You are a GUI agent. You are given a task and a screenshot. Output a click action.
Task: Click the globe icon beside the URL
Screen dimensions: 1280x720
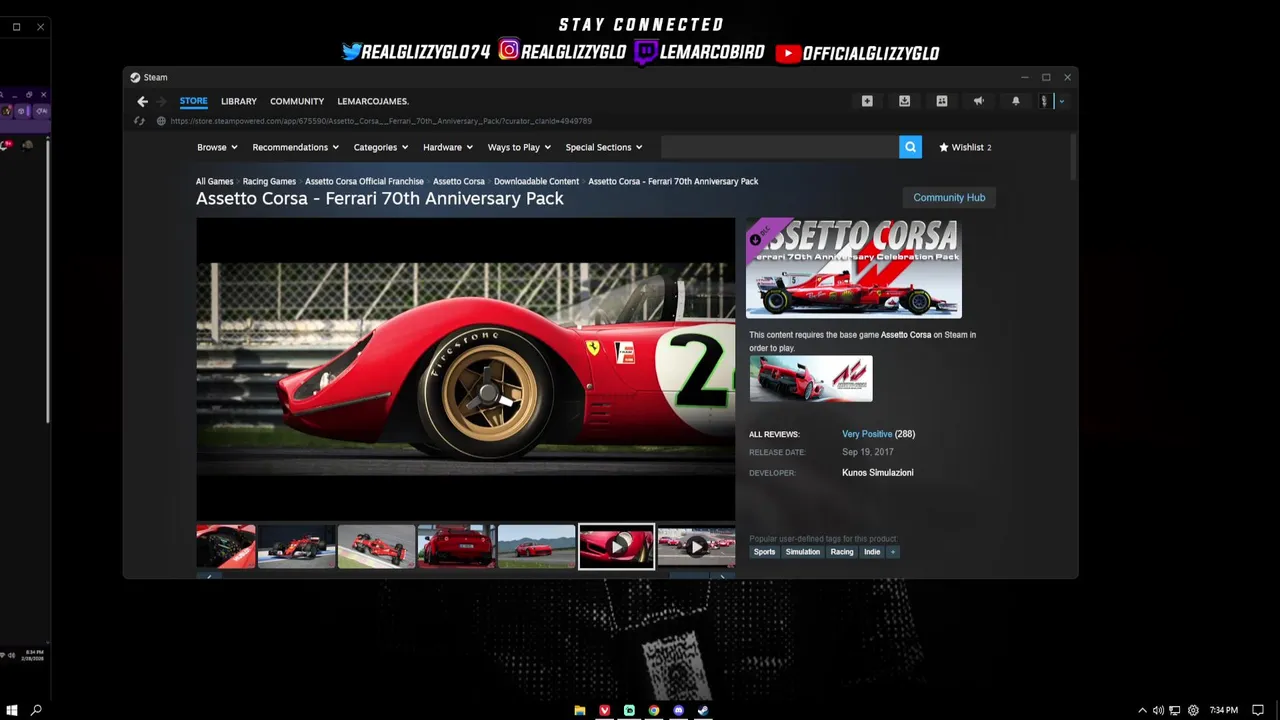click(x=161, y=121)
